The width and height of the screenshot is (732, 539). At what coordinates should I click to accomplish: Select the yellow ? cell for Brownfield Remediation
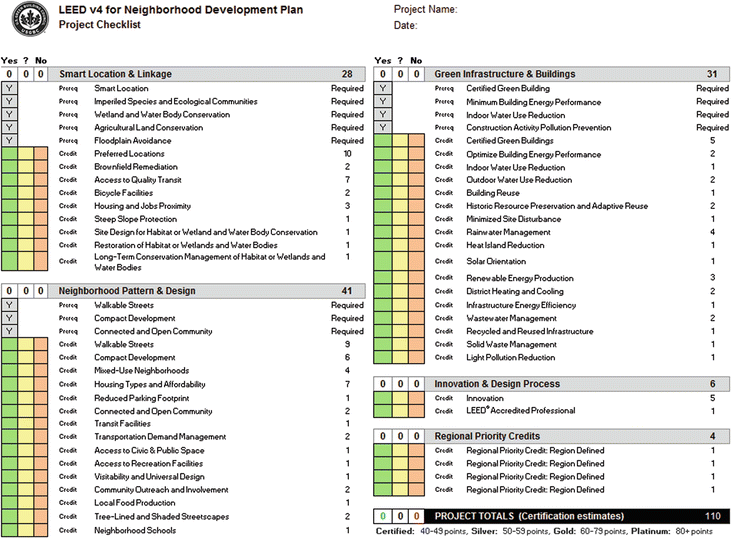[26, 167]
